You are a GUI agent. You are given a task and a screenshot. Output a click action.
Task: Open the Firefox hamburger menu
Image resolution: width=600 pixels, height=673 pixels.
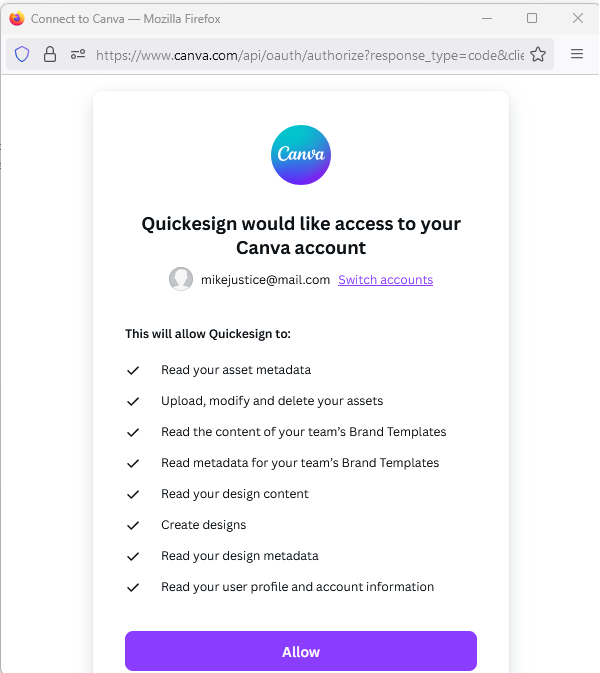[577, 54]
